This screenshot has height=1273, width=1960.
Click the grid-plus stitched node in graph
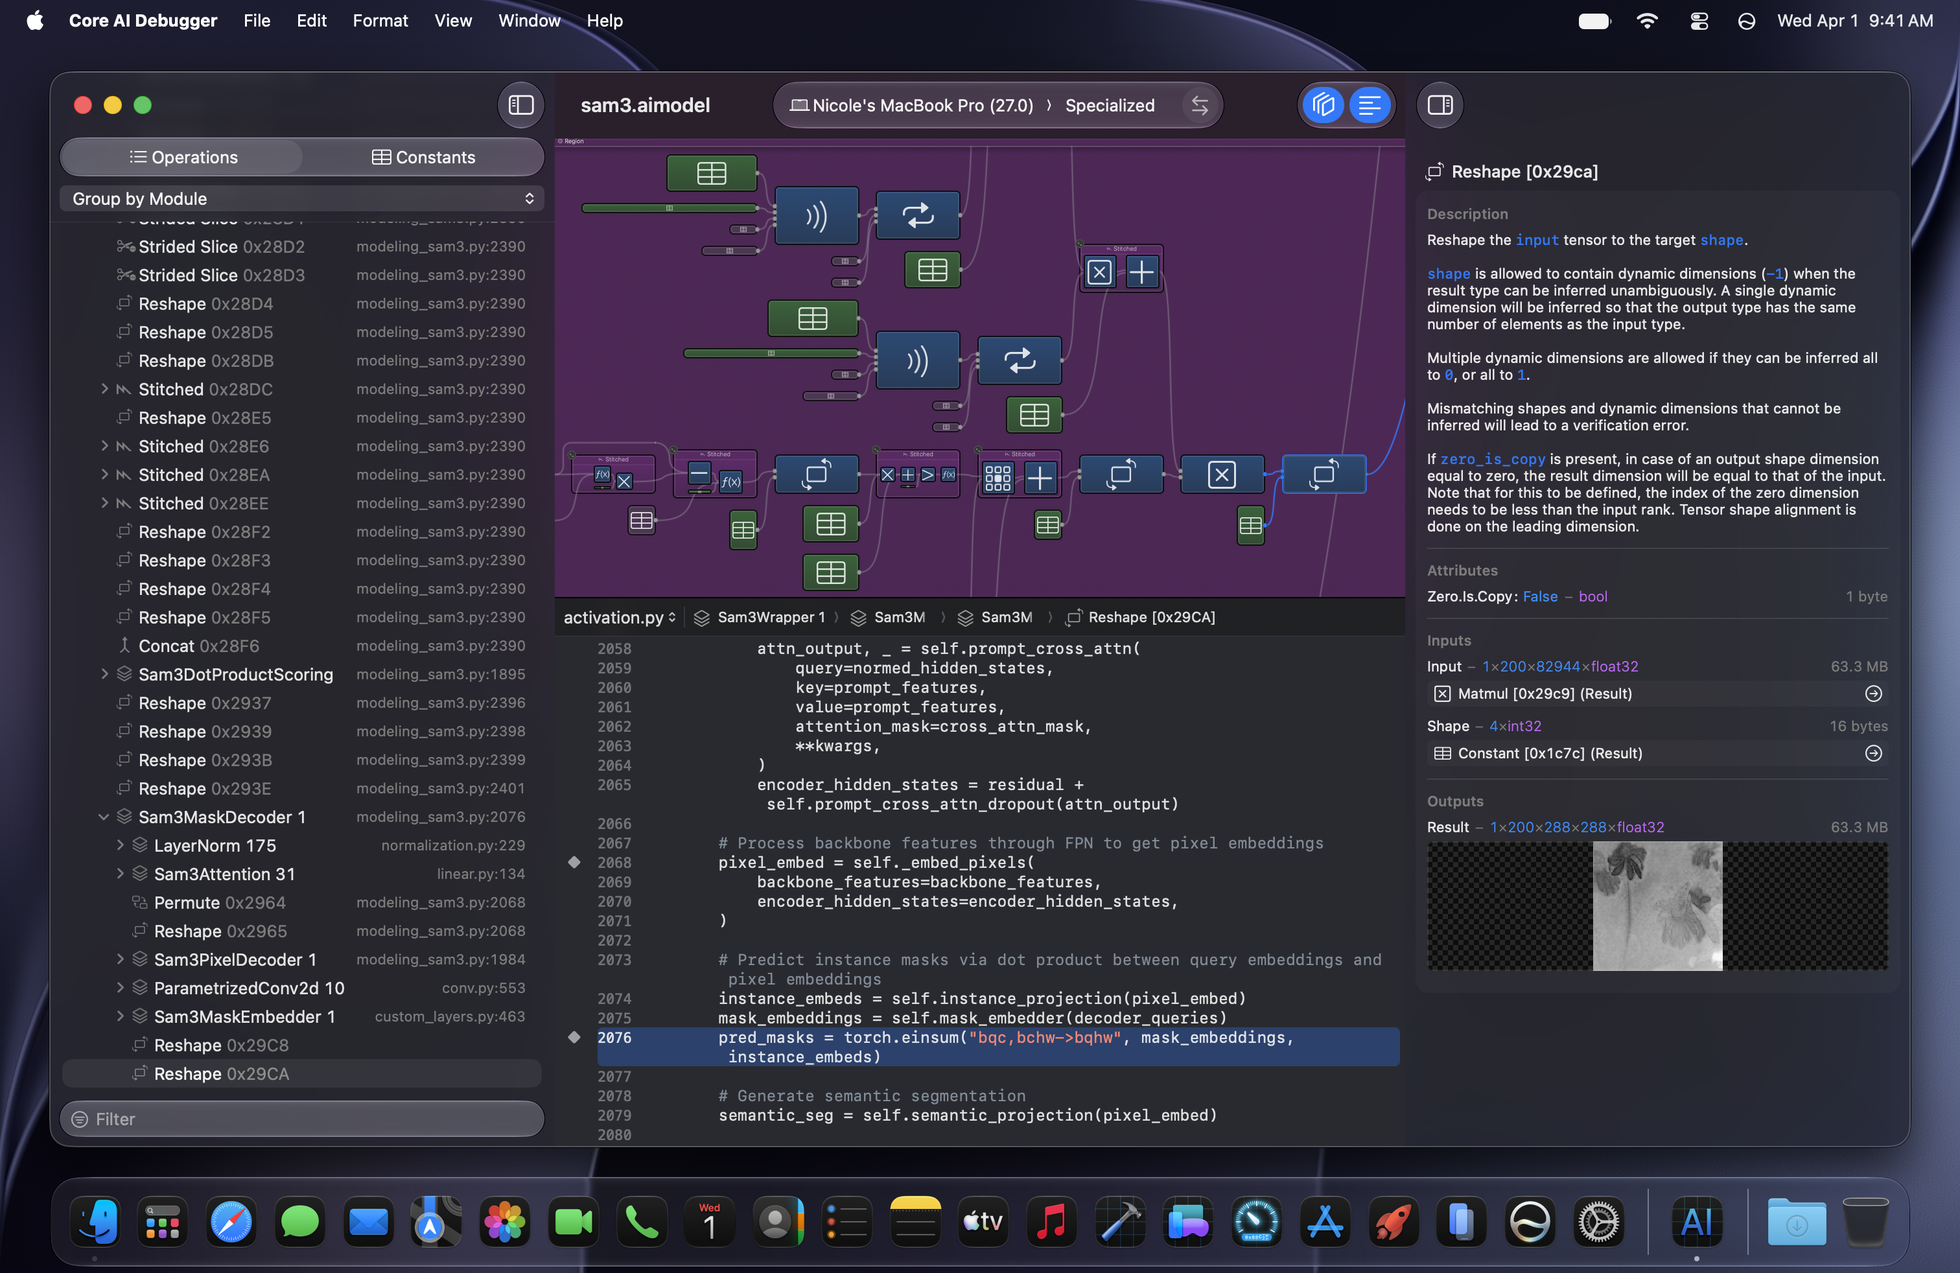pos(1019,475)
